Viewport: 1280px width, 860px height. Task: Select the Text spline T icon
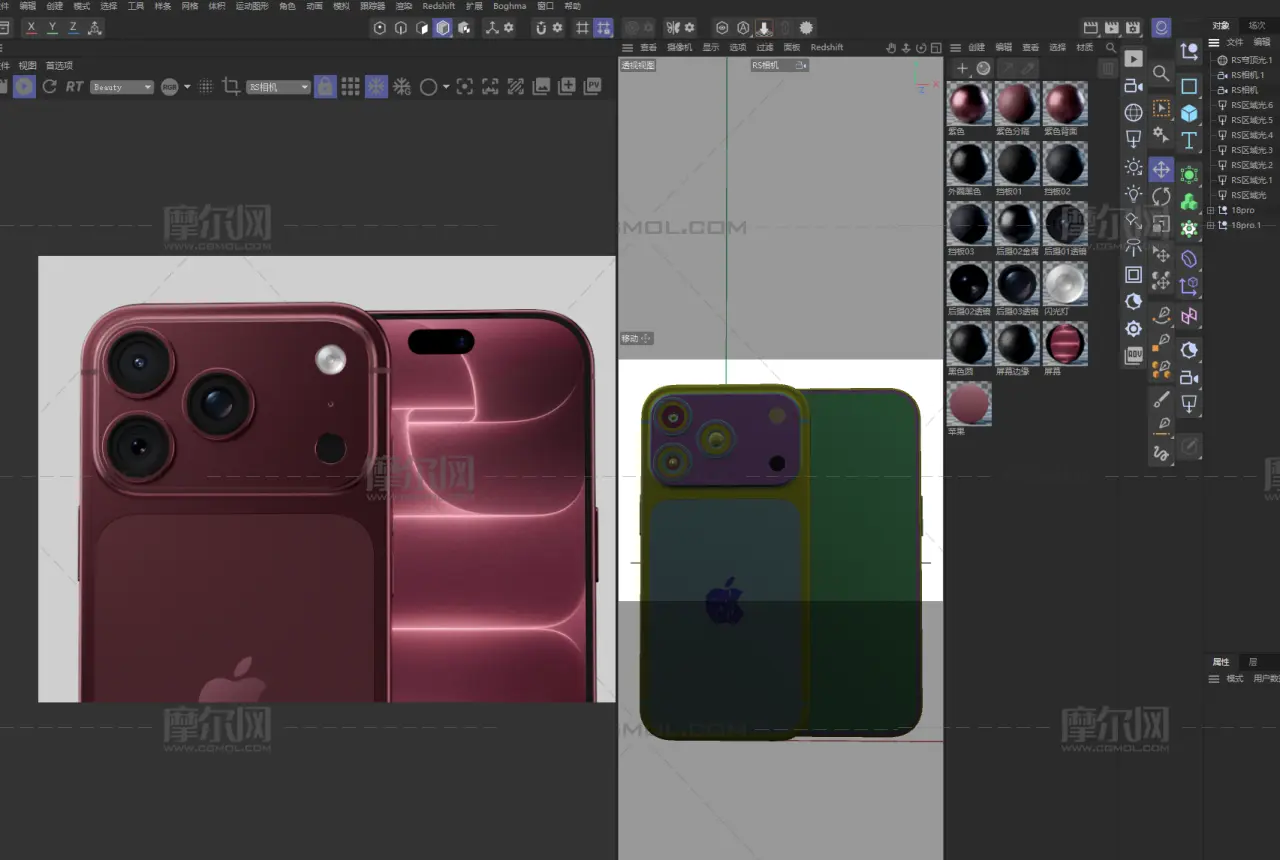1189,140
